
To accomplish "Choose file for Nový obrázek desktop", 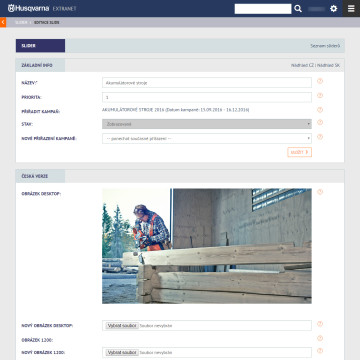I will coord(122,325).
